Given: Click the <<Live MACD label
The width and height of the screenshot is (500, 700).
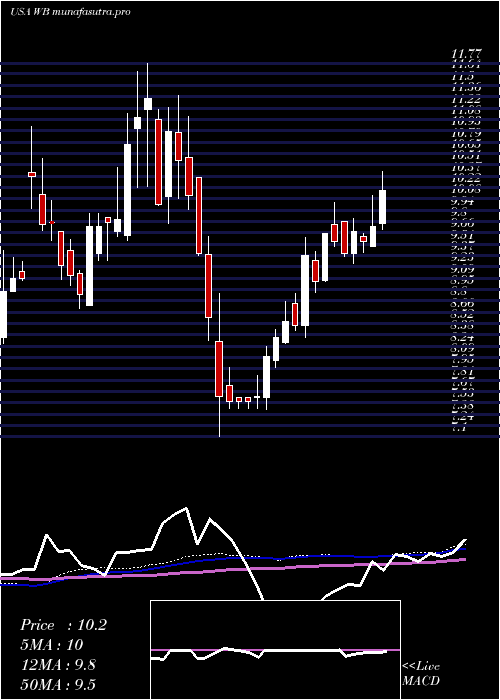Looking at the screenshot, I should click(421, 674).
